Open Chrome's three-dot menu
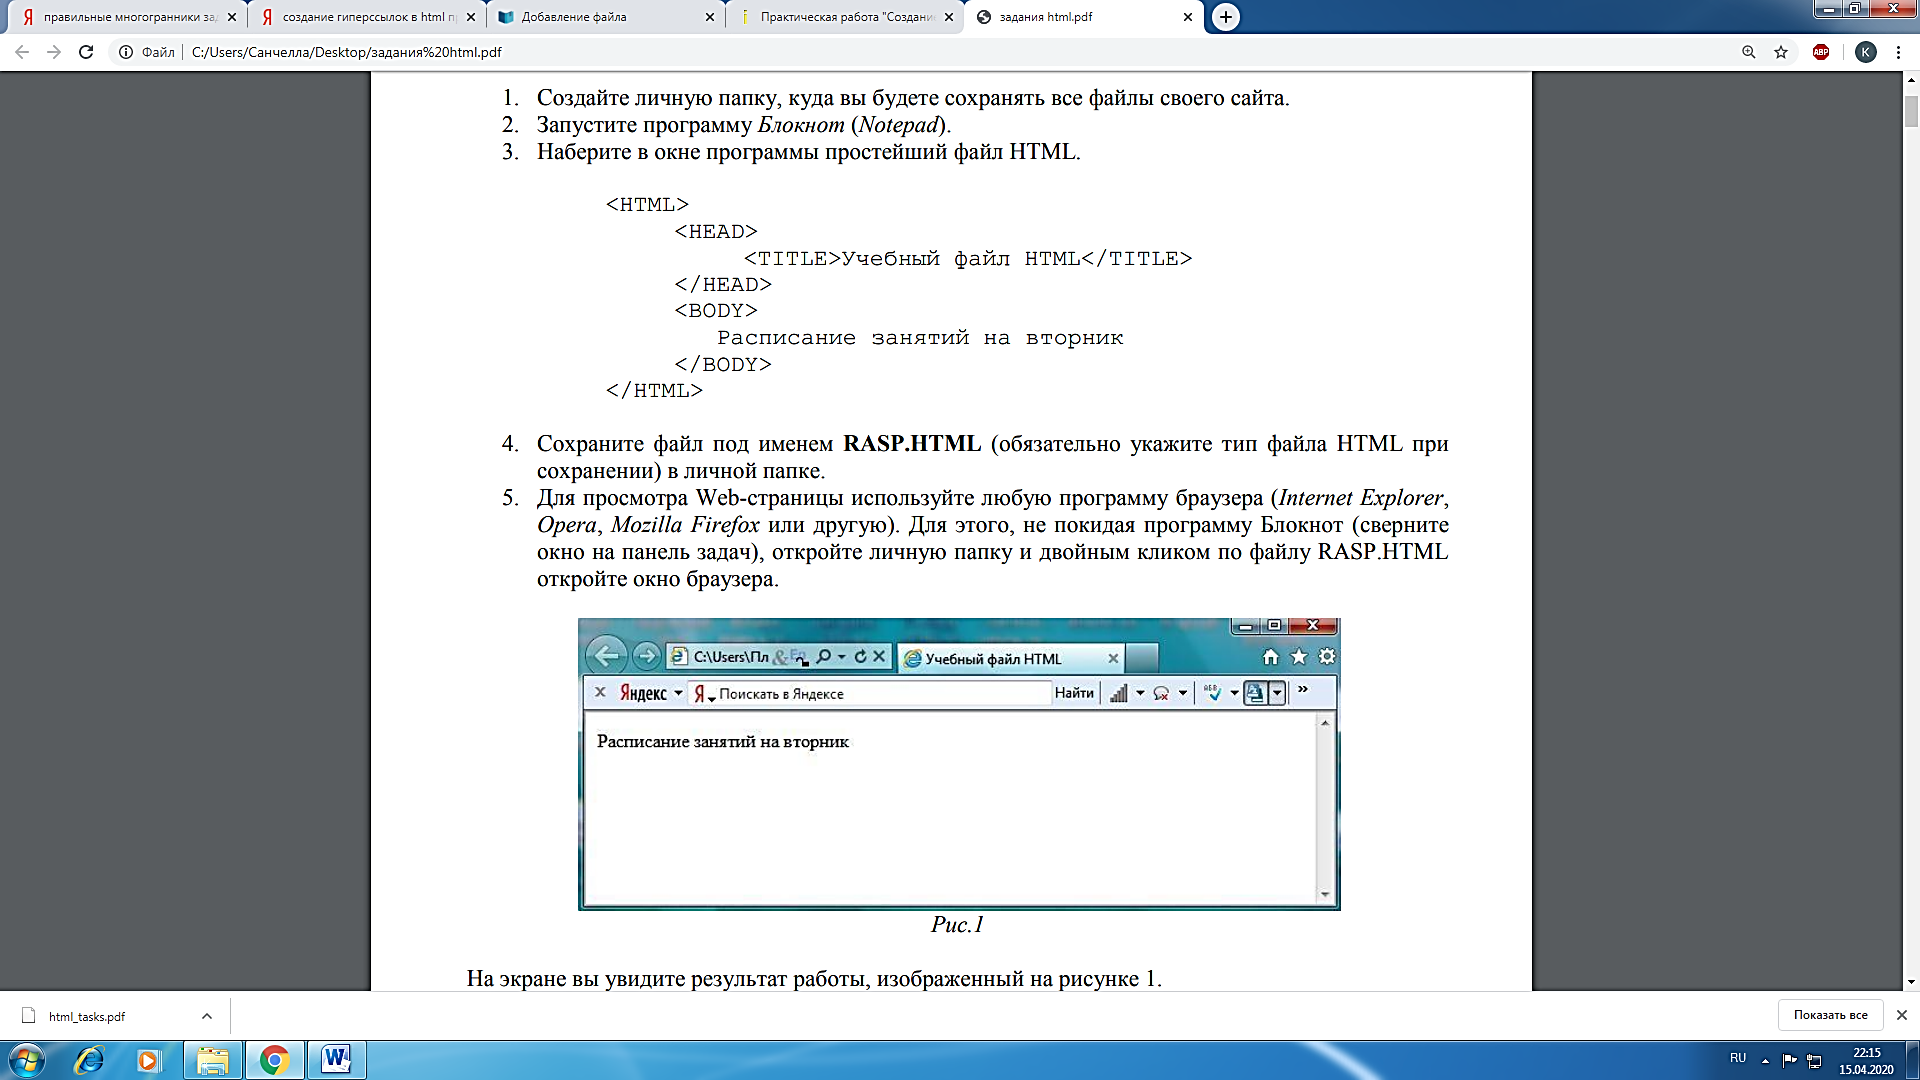Image resolution: width=1920 pixels, height=1080 pixels. click(x=1898, y=52)
